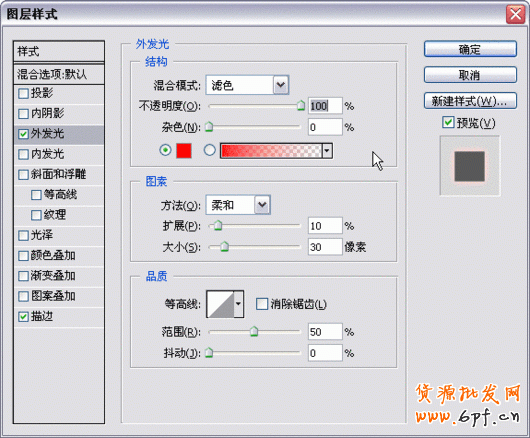530x438 pixels.
Task: Open the gradient picker dropdown arrow
Action: pos(327,151)
